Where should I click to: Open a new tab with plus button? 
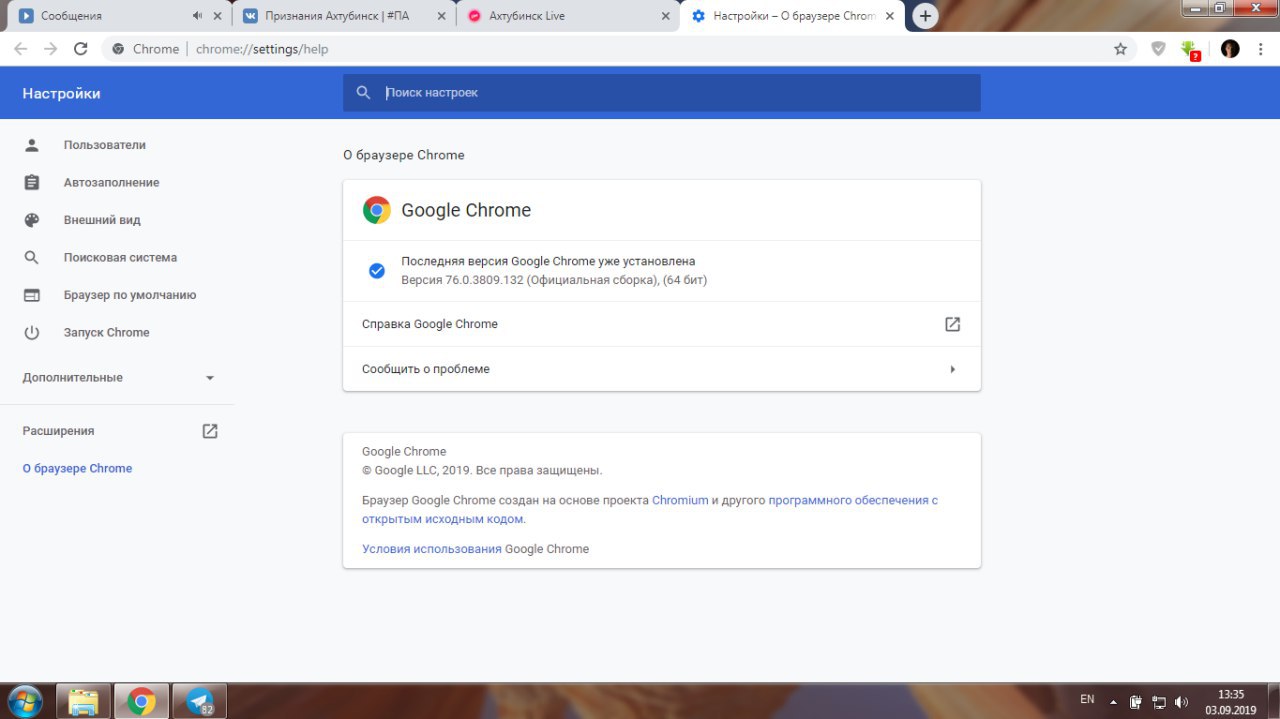(926, 16)
